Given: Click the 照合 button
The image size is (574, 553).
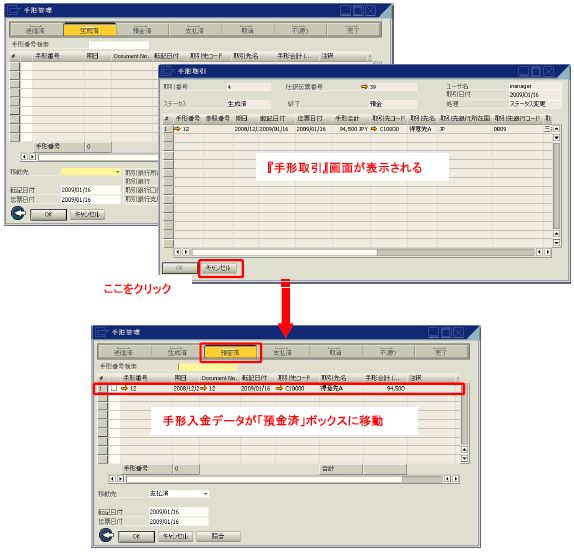Looking at the screenshot, I should 218,536.
